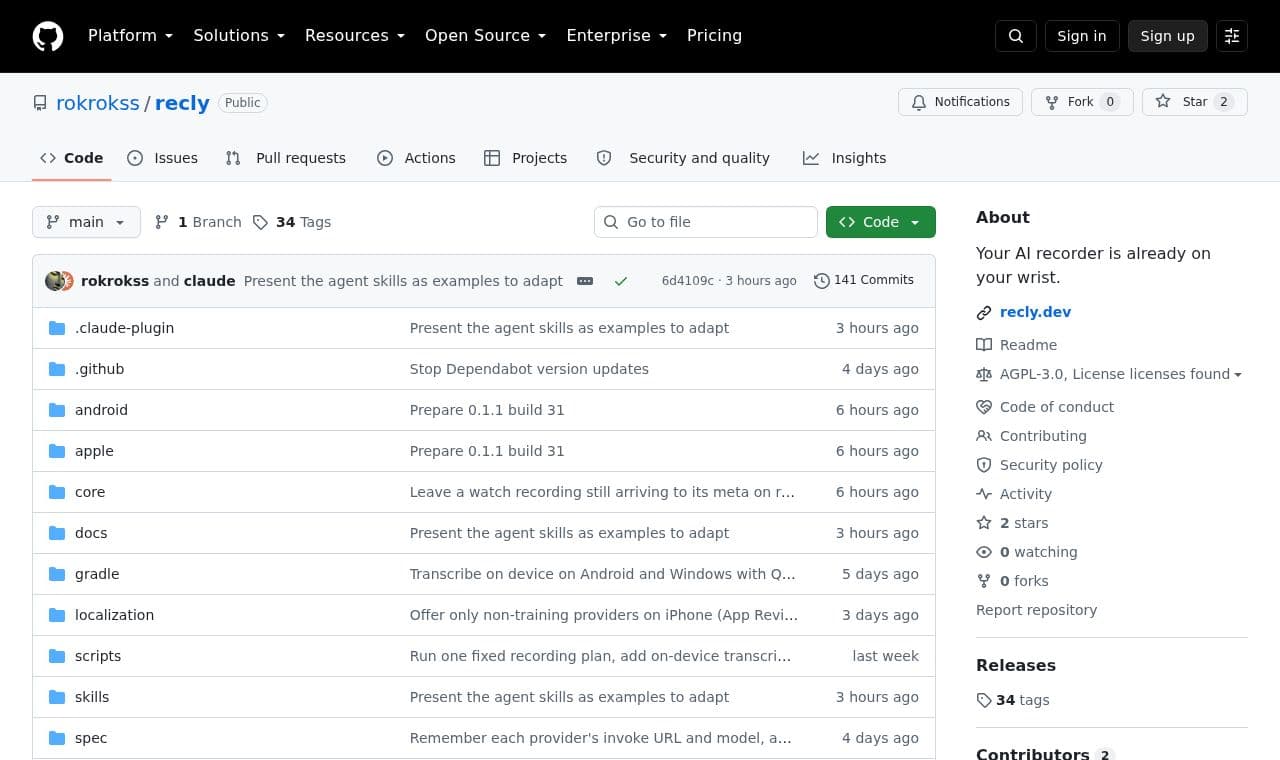1280x760 pixels.
Task: Click the green checkmark commit status icon
Action: (x=621, y=281)
